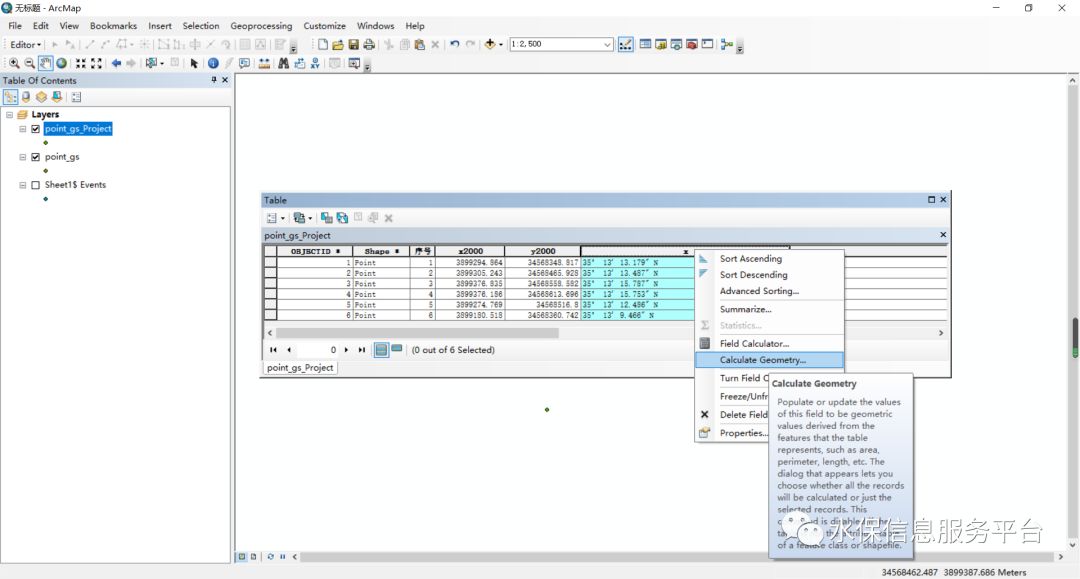1080x579 pixels.
Task: Close the point_gs_Project table pane
Action: 943,235
